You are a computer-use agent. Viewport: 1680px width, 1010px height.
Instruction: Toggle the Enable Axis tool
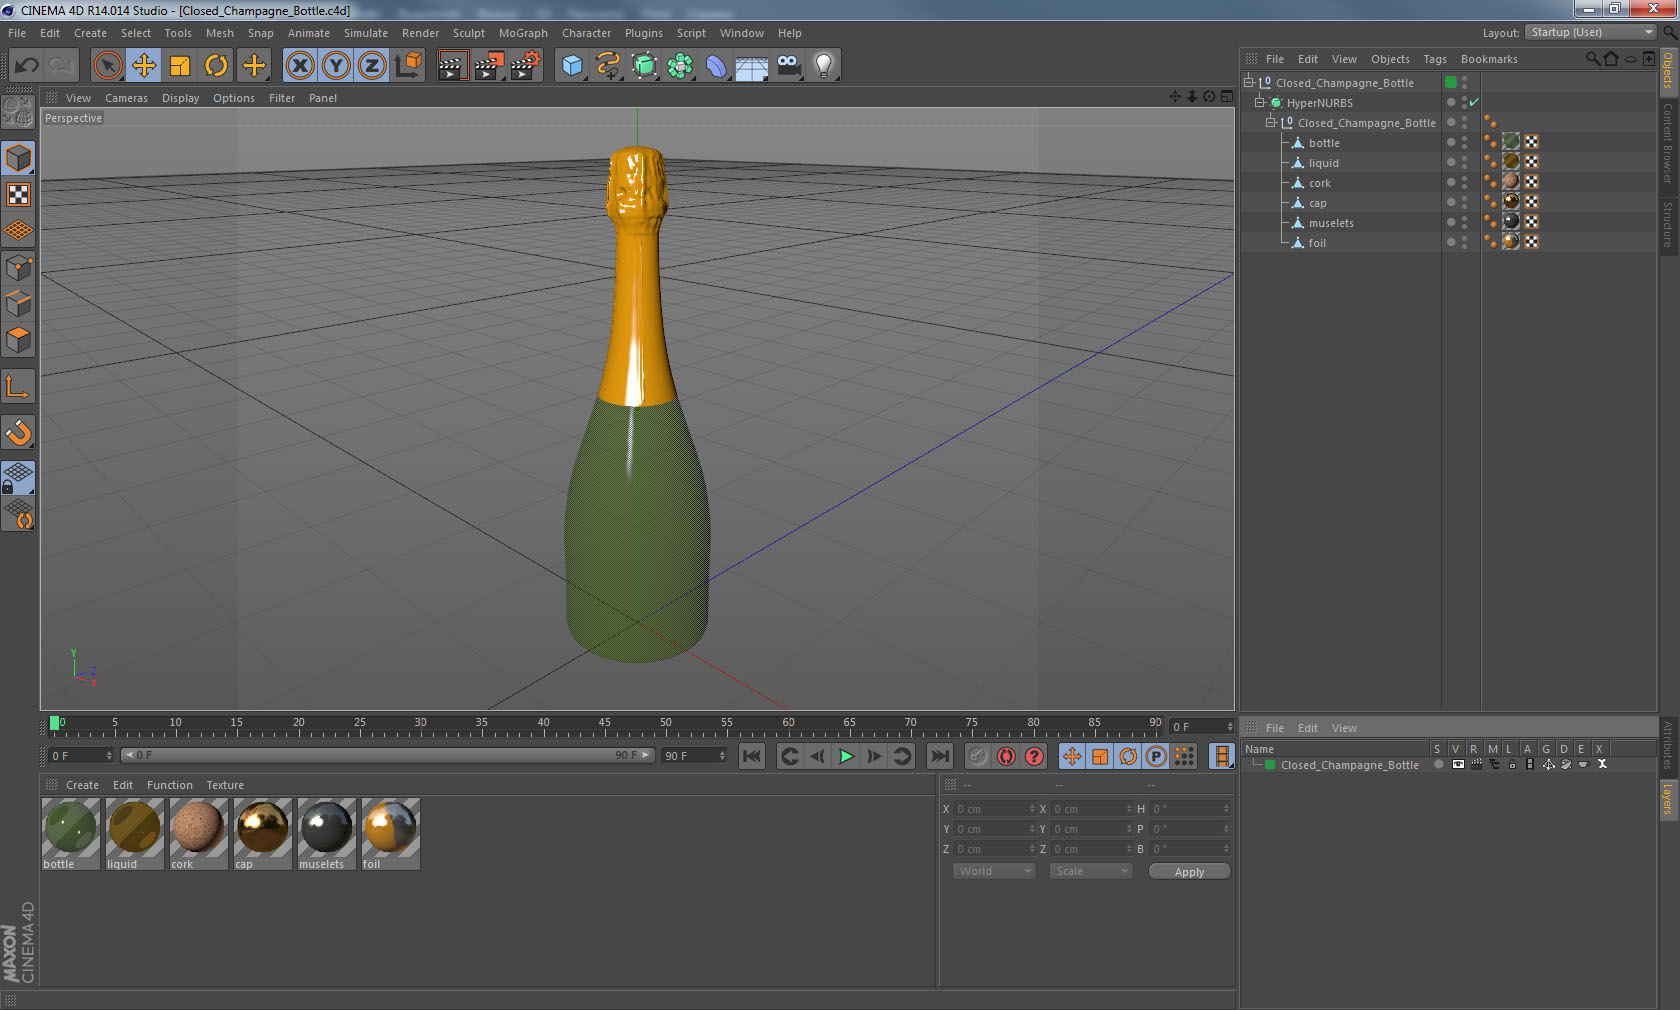18,386
